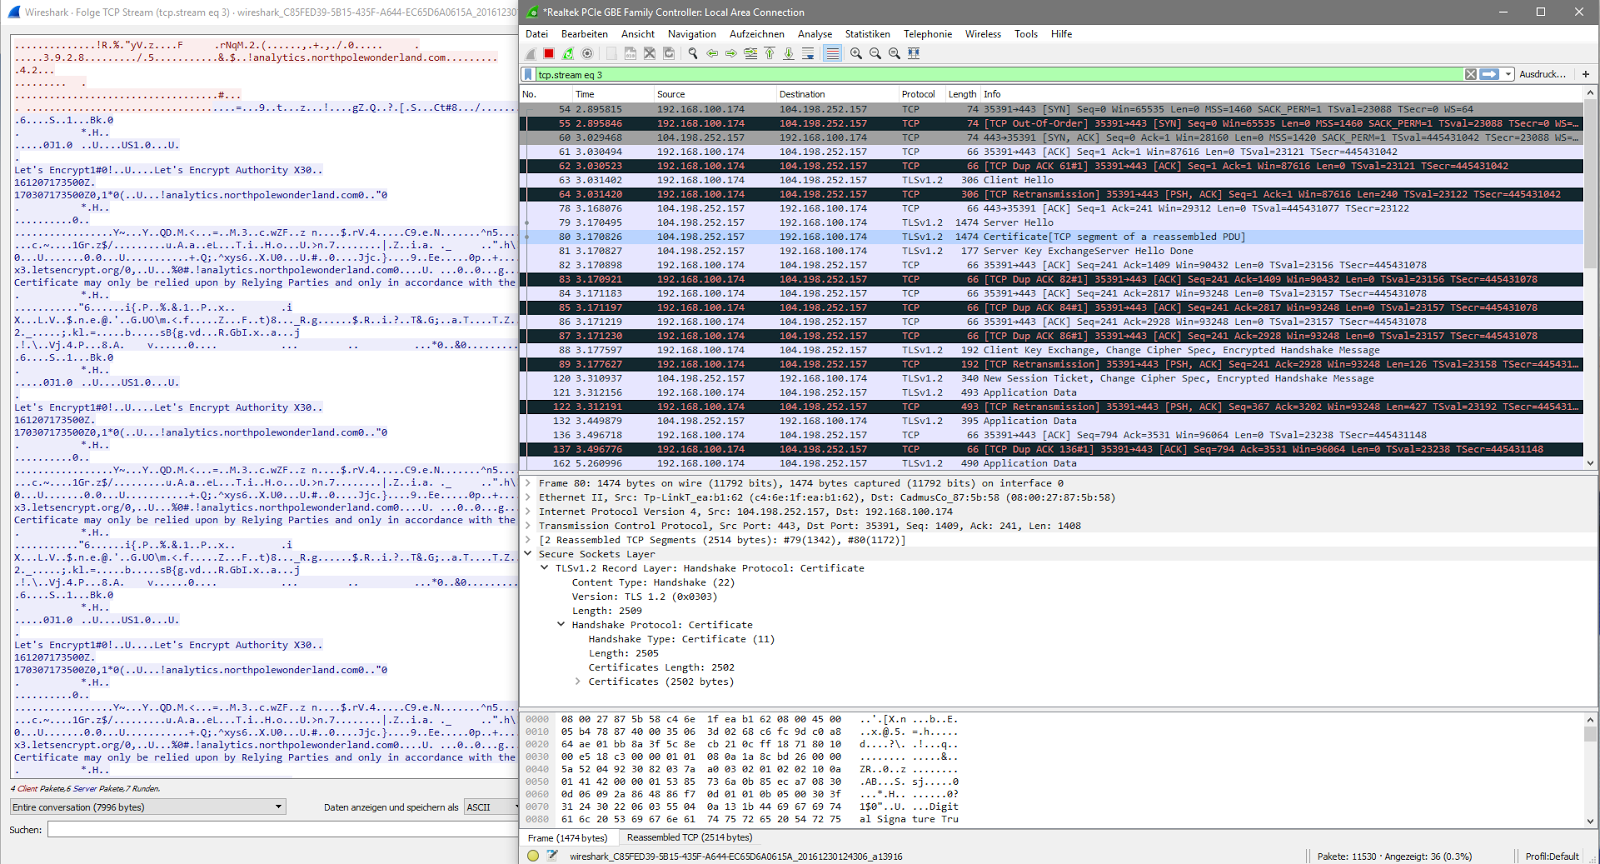Click go to specified packet icon
Screen dimensions: 1600x864
[750, 54]
